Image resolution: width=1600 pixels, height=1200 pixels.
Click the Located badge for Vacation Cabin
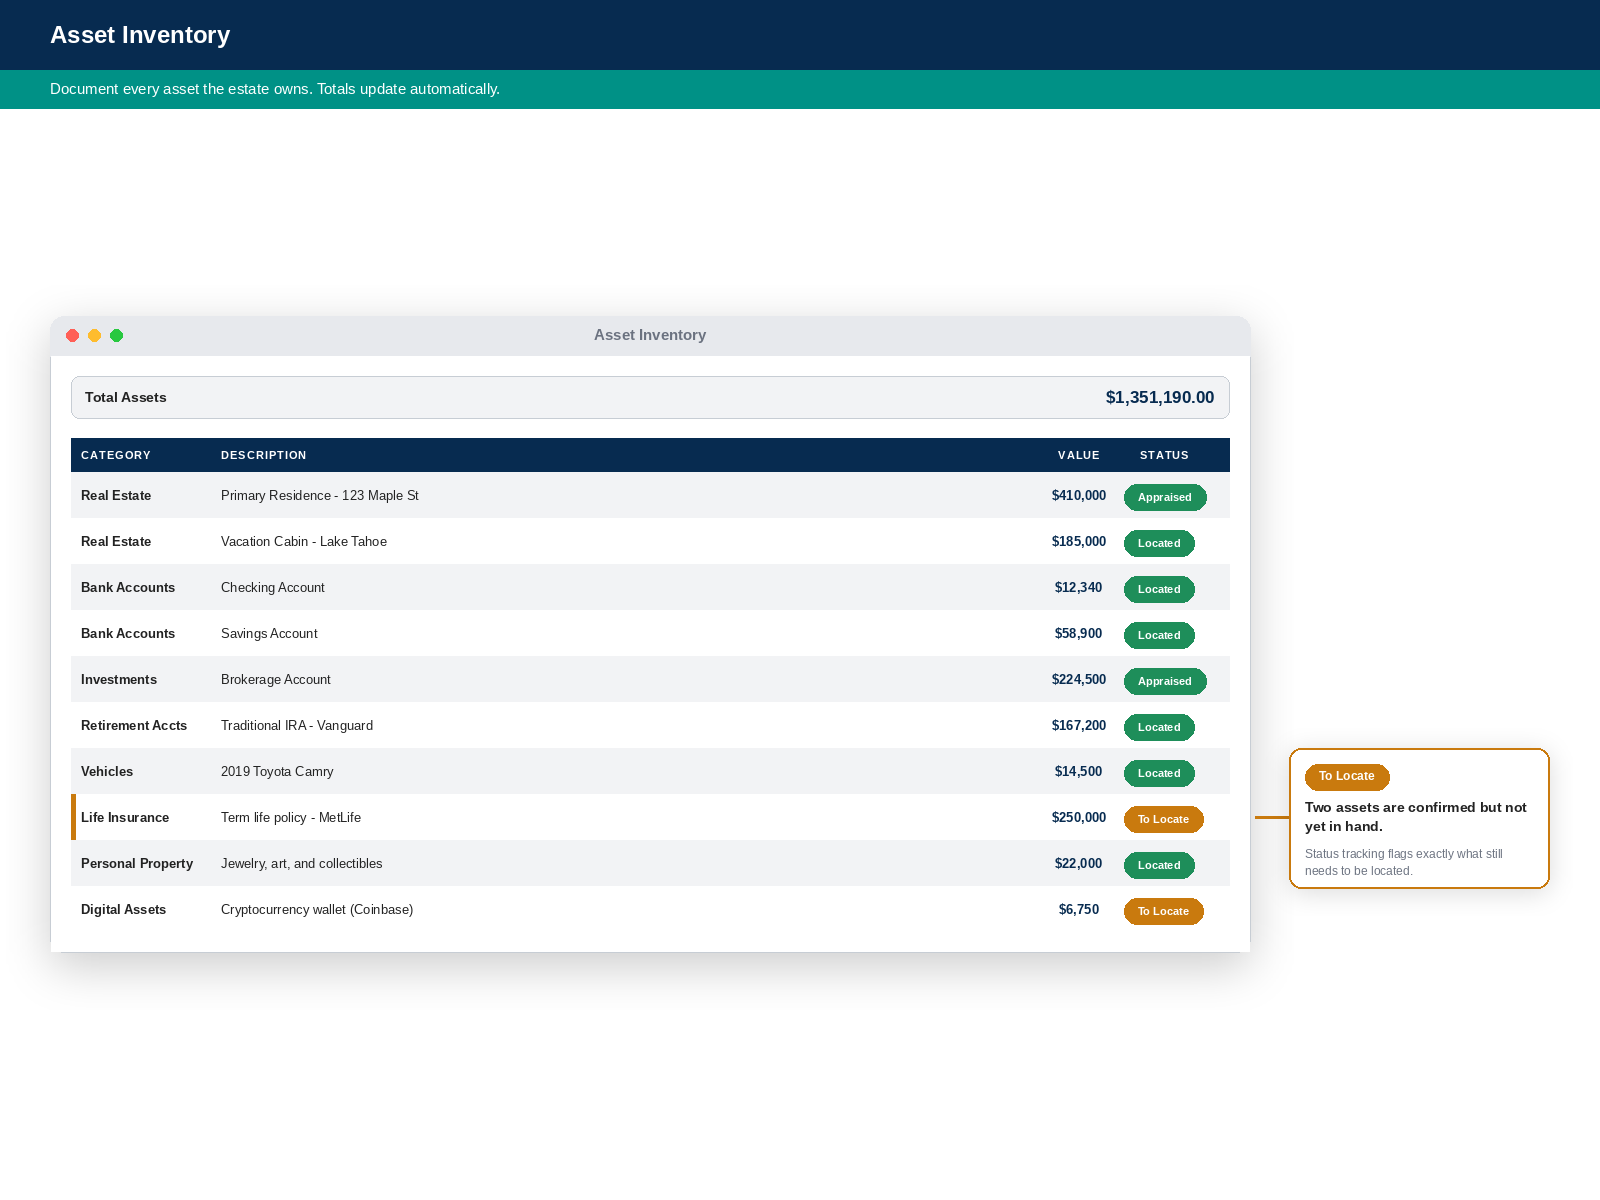click(x=1159, y=543)
